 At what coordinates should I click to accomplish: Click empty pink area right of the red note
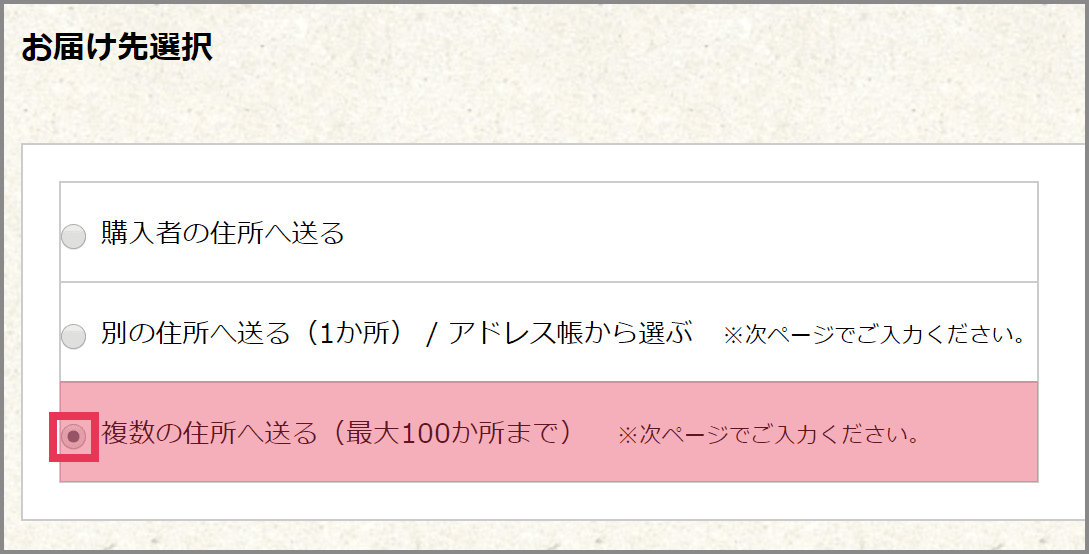coord(980,433)
